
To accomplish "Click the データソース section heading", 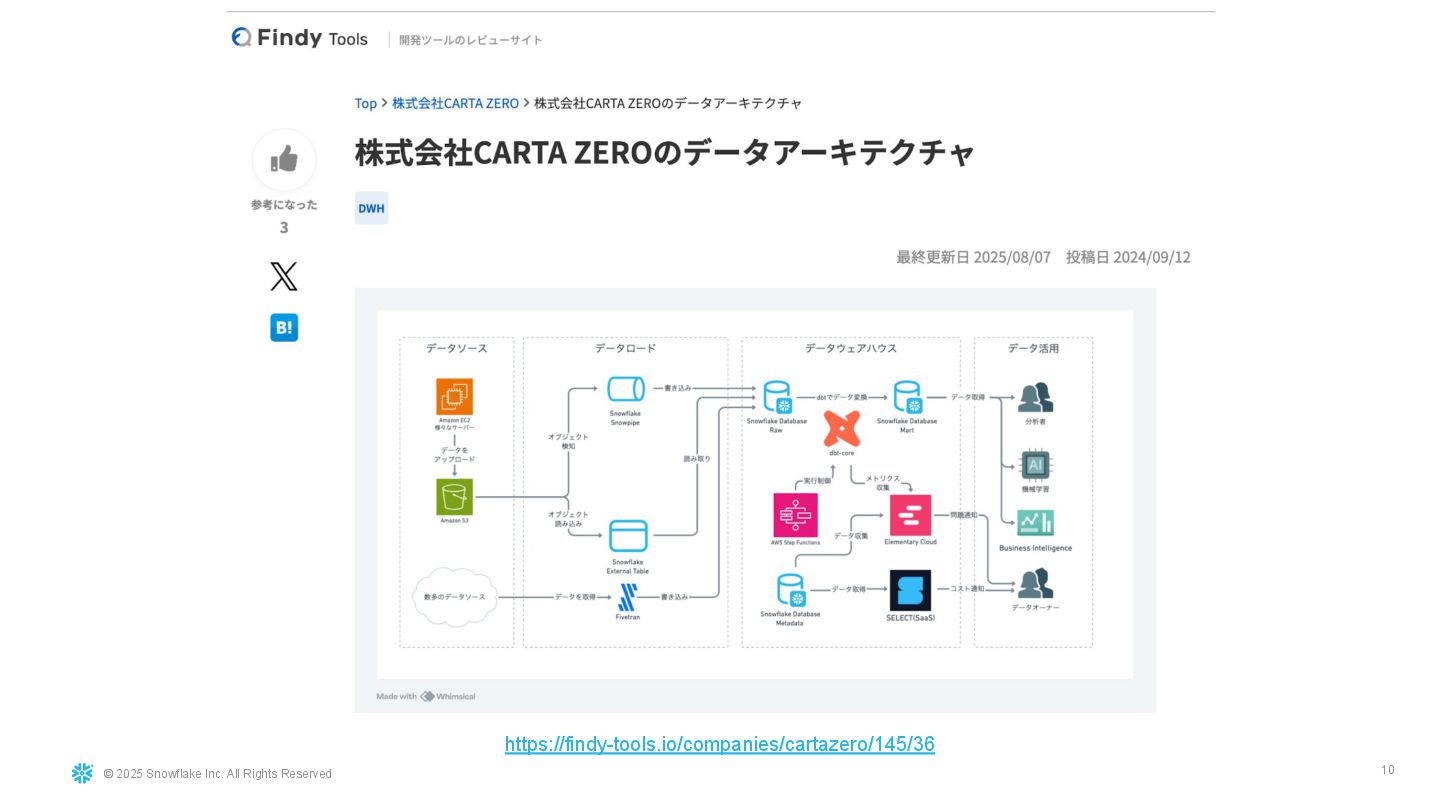I will [457, 348].
